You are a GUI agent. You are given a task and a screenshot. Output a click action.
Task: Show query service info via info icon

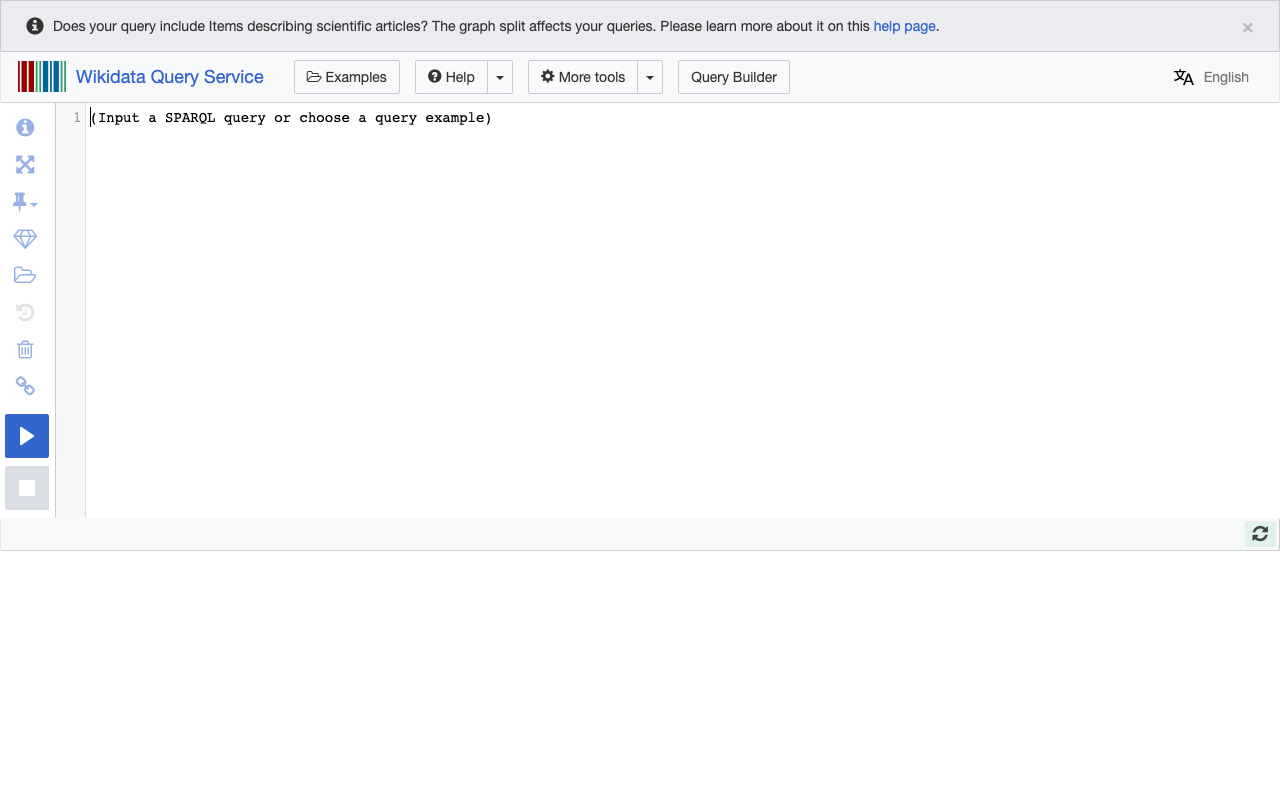[x=24, y=127]
